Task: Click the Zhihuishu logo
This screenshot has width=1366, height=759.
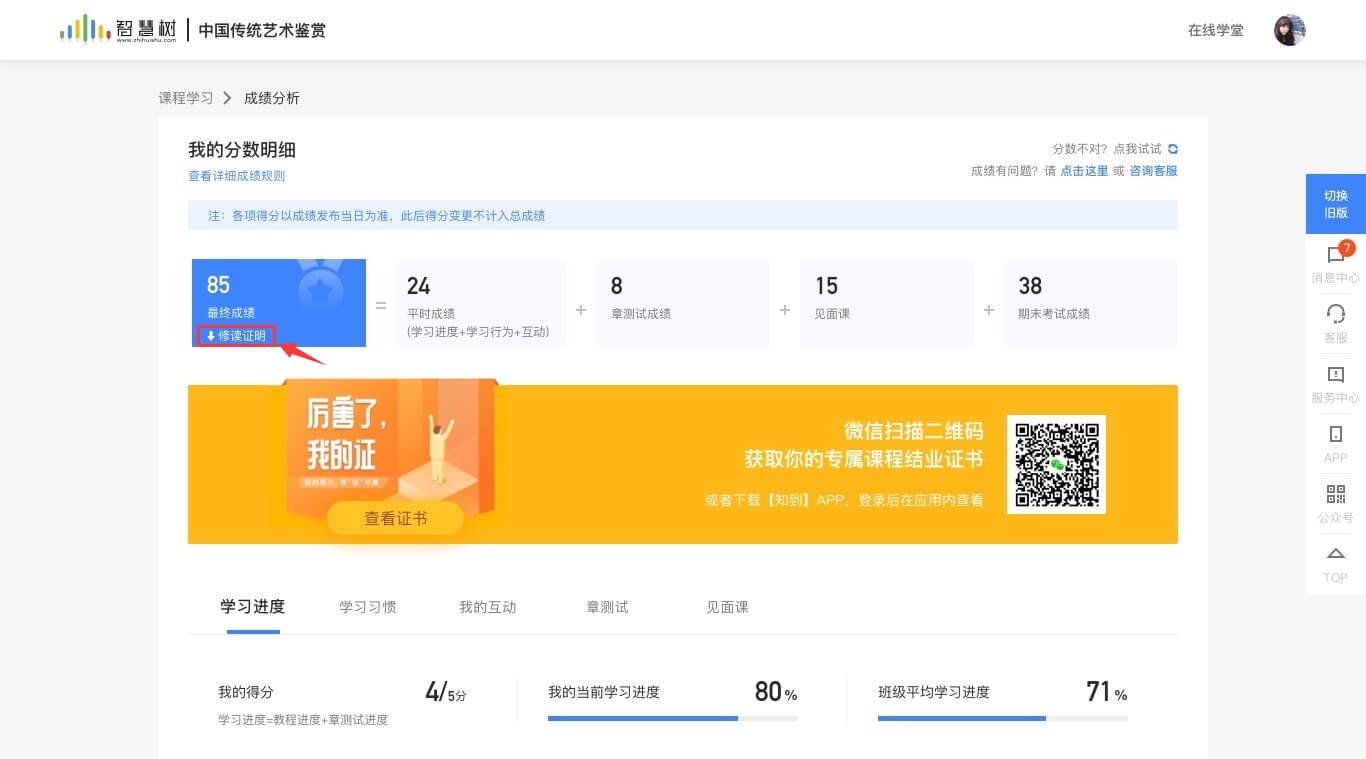Action: tap(118, 29)
